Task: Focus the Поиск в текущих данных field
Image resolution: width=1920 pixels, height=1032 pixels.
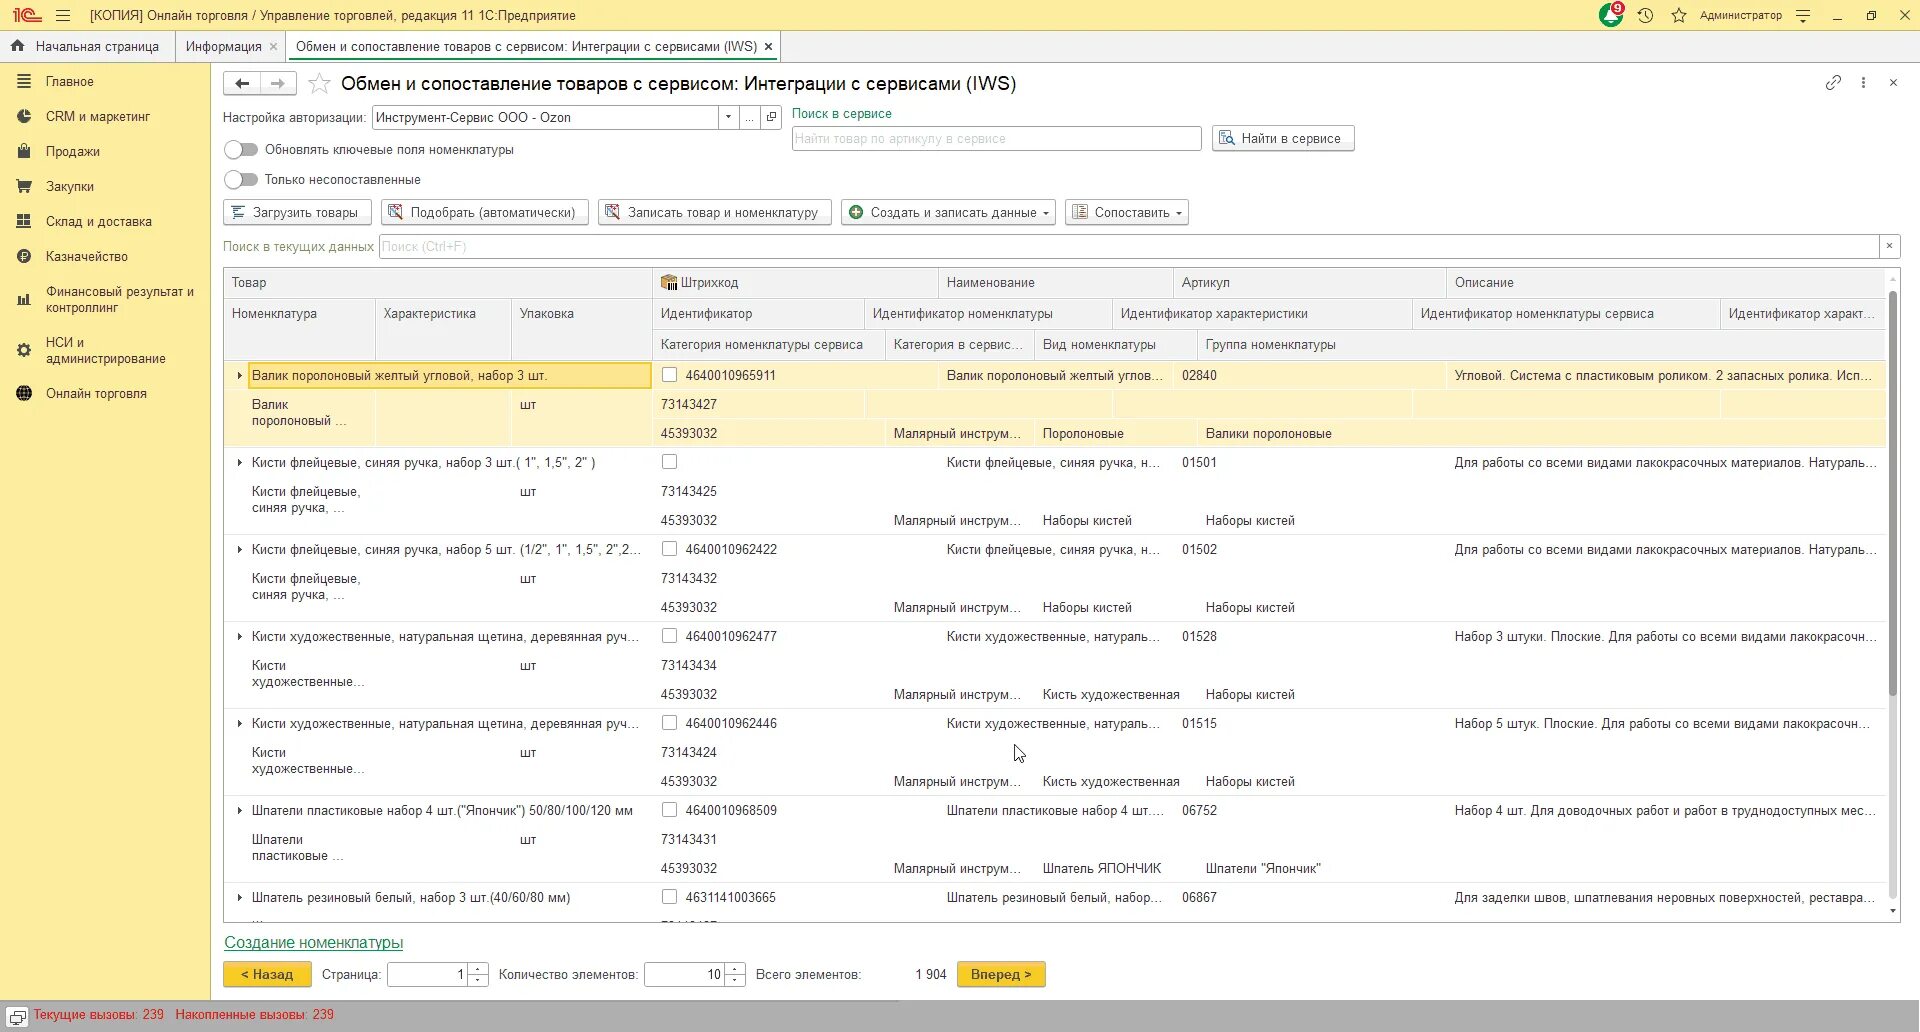Action: tap(1129, 246)
